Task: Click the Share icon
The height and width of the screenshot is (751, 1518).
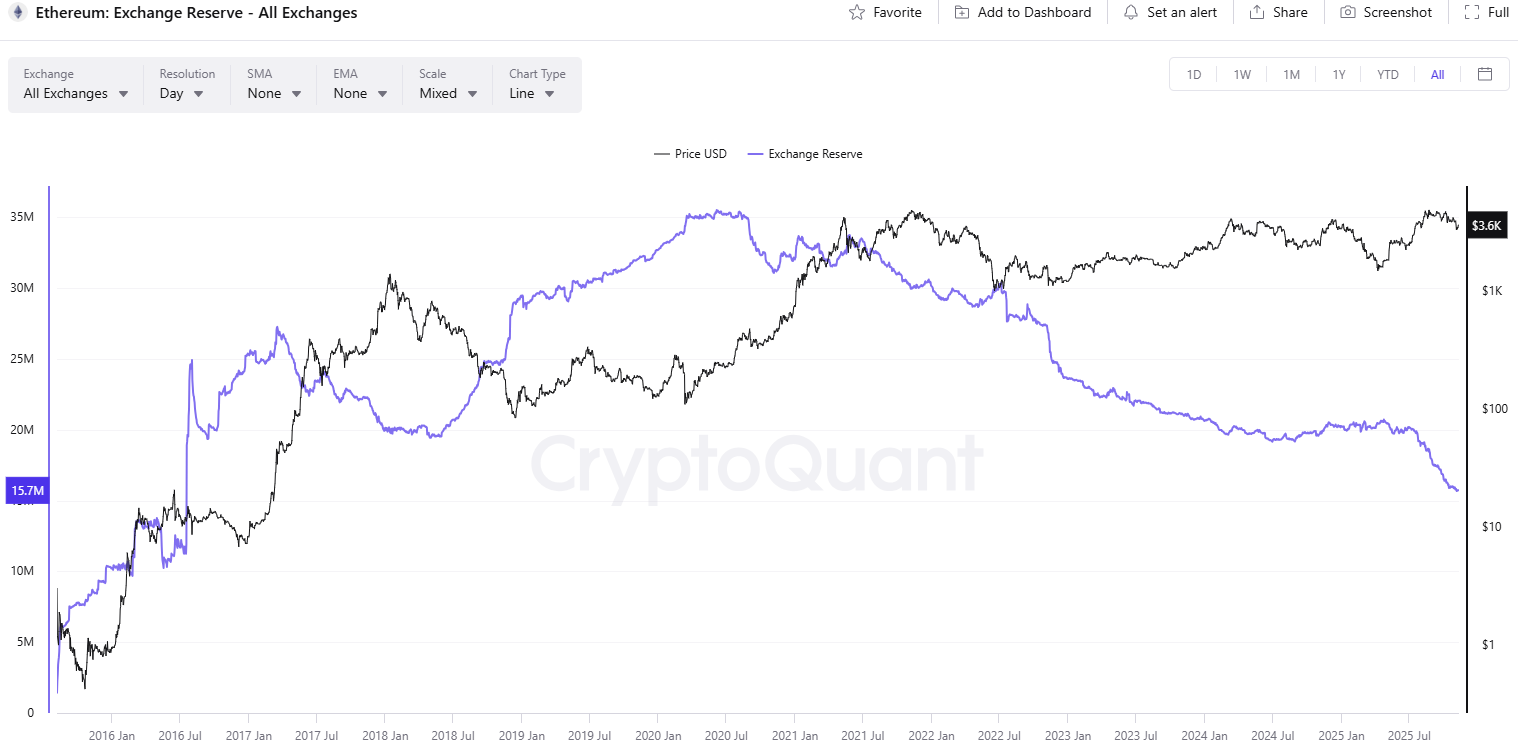Action: coord(1257,13)
